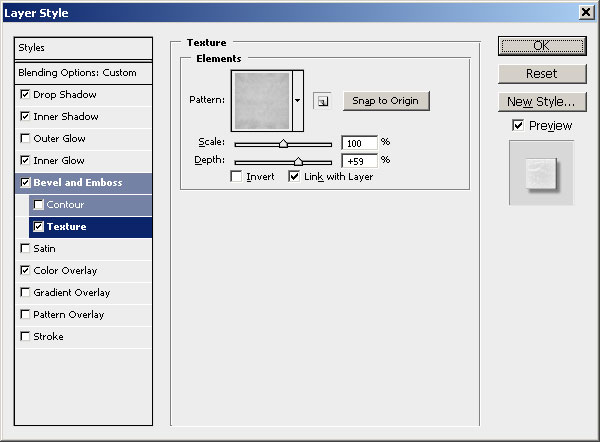This screenshot has height=442, width=600.
Task: Open the Stroke effect settings
Action: [x=48, y=337]
